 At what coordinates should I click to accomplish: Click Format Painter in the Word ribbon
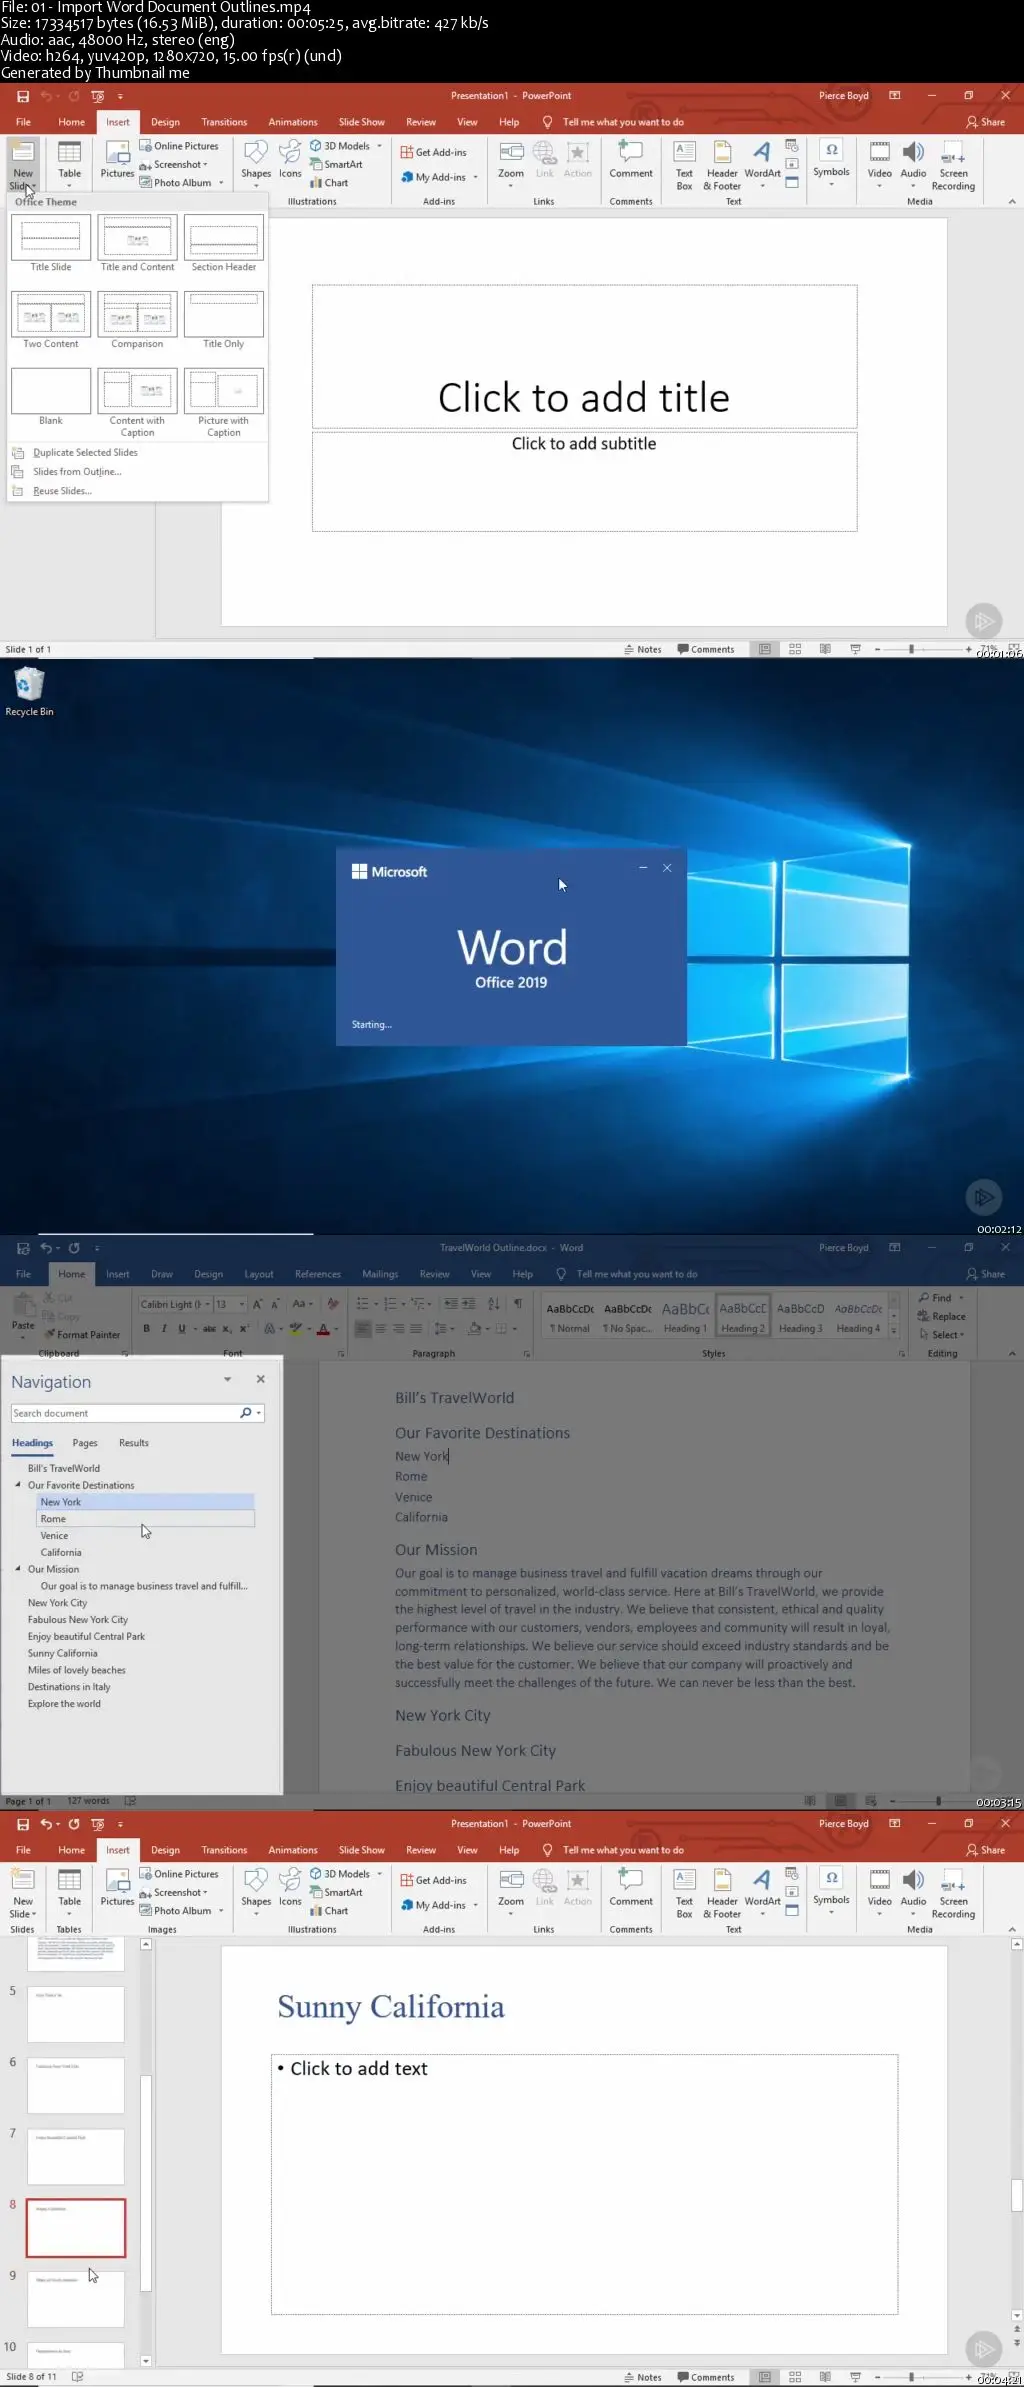pos(83,1335)
